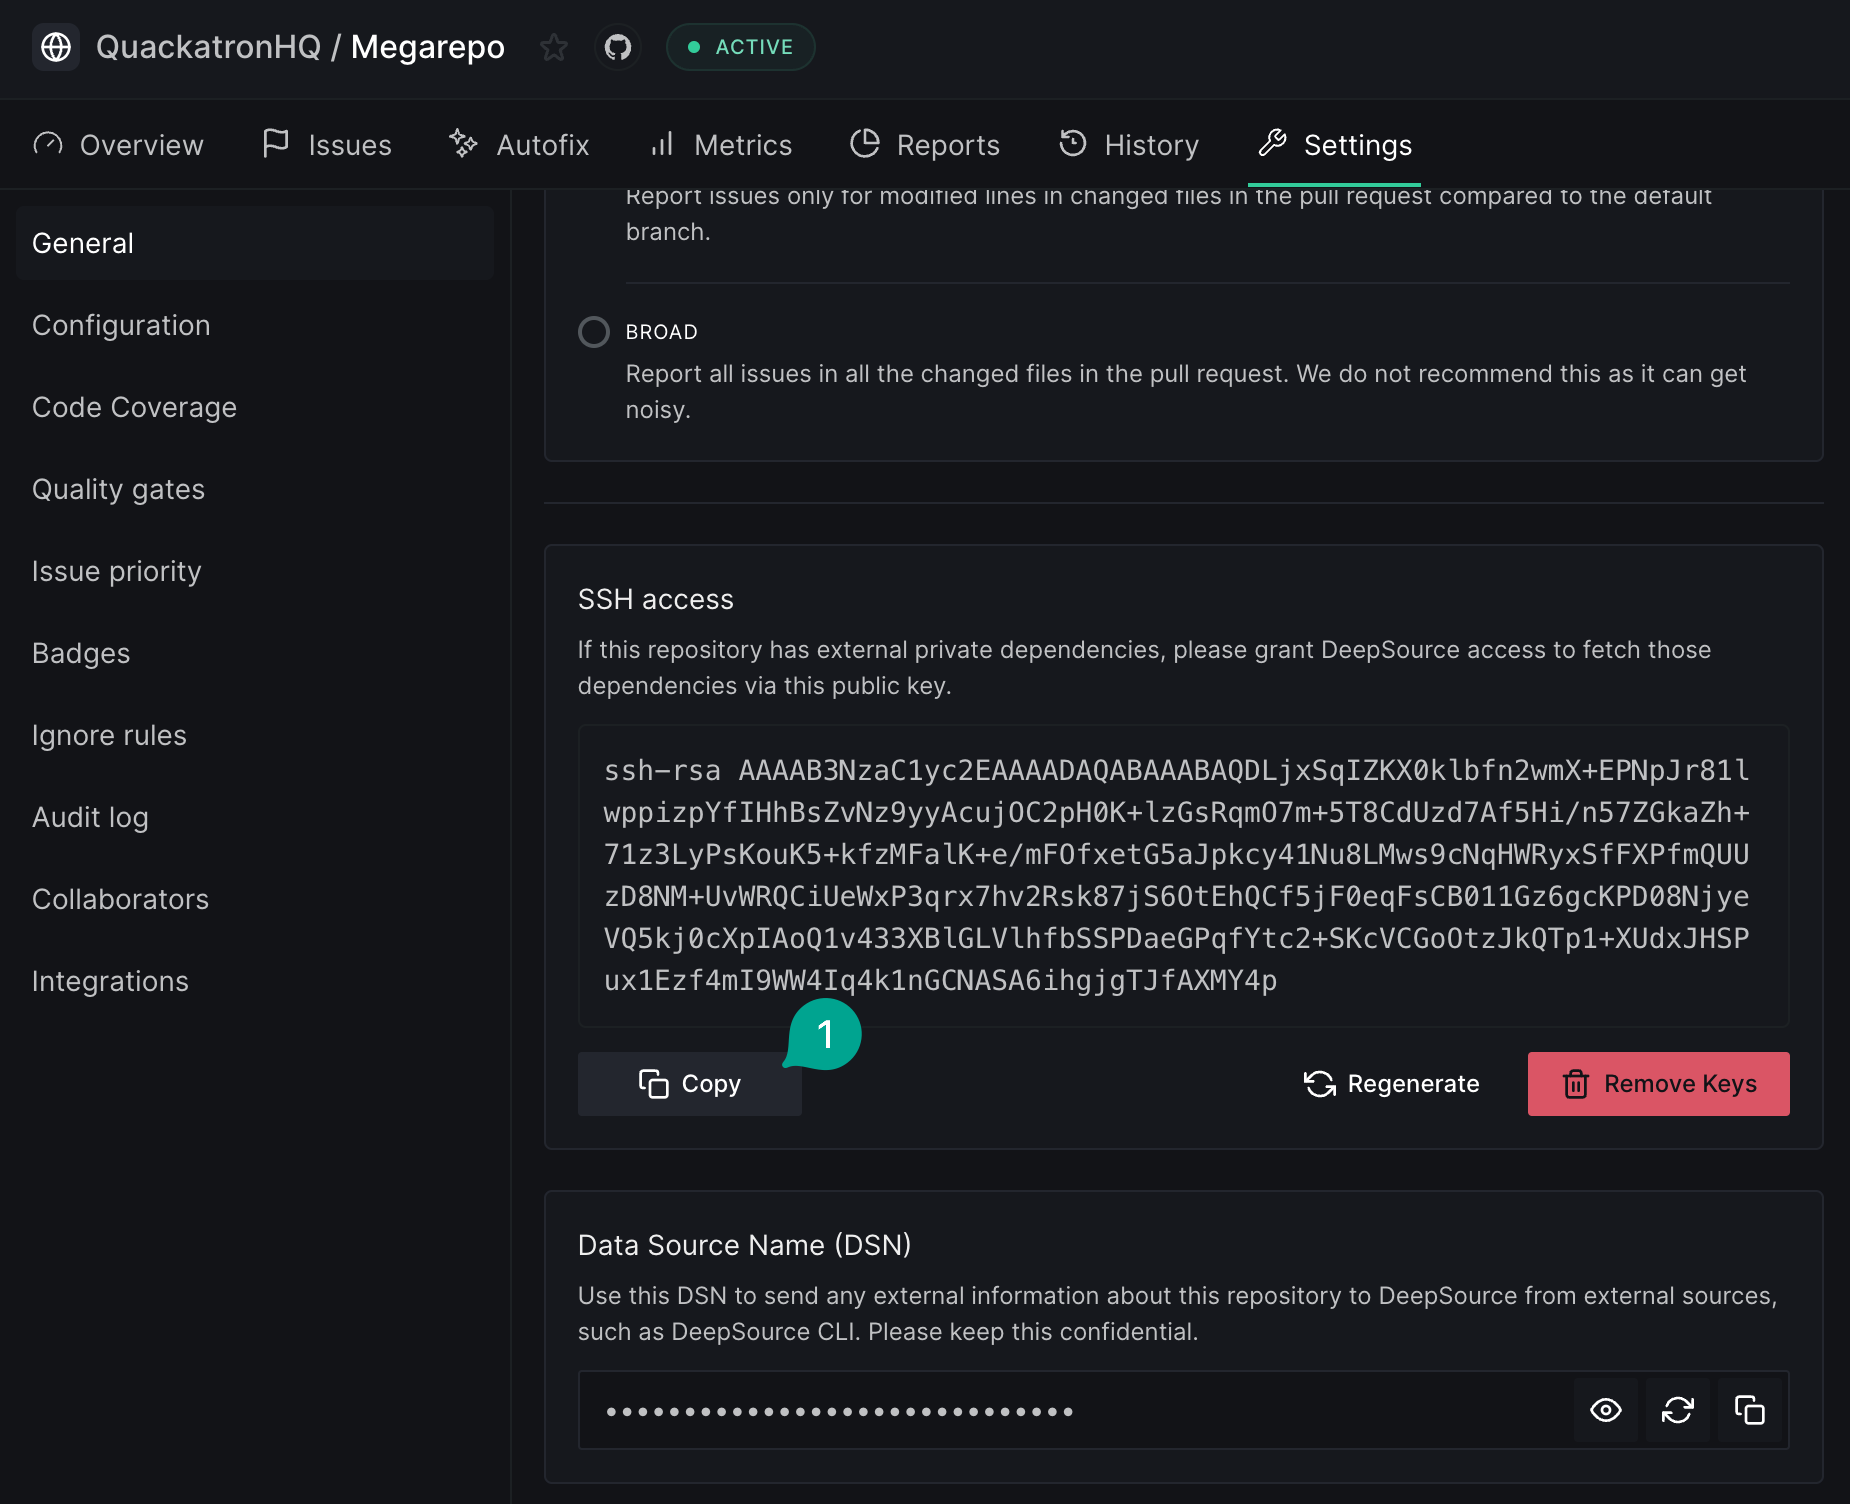Image resolution: width=1850 pixels, height=1504 pixels.
Task: Click the Issues flag icon
Action: pyautogui.click(x=276, y=143)
